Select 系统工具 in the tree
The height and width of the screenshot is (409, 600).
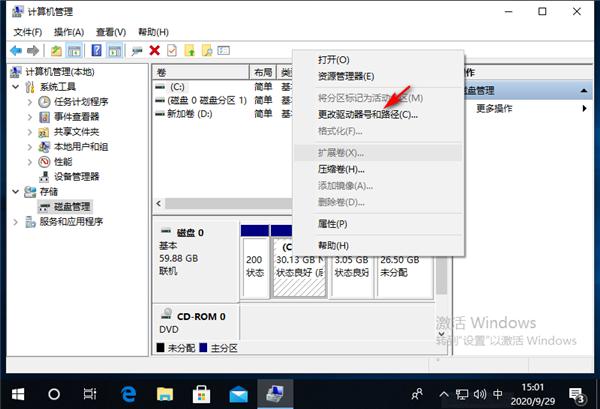coord(58,87)
